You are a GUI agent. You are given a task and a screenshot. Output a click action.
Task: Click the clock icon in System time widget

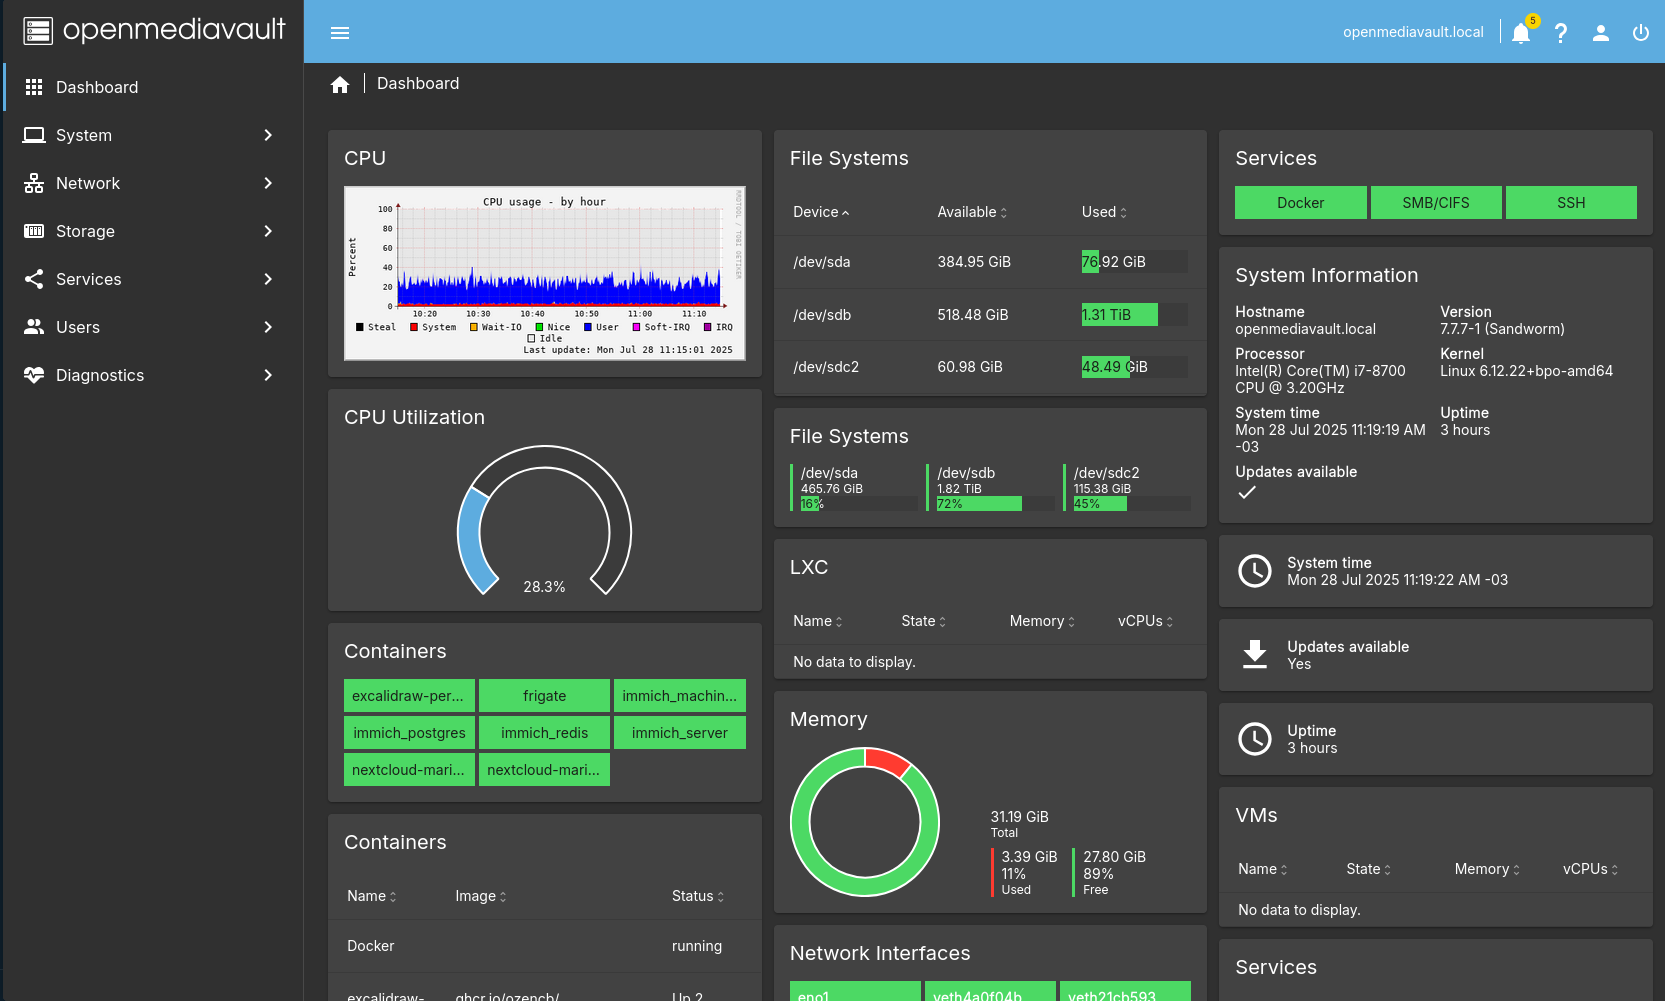[1255, 571]
